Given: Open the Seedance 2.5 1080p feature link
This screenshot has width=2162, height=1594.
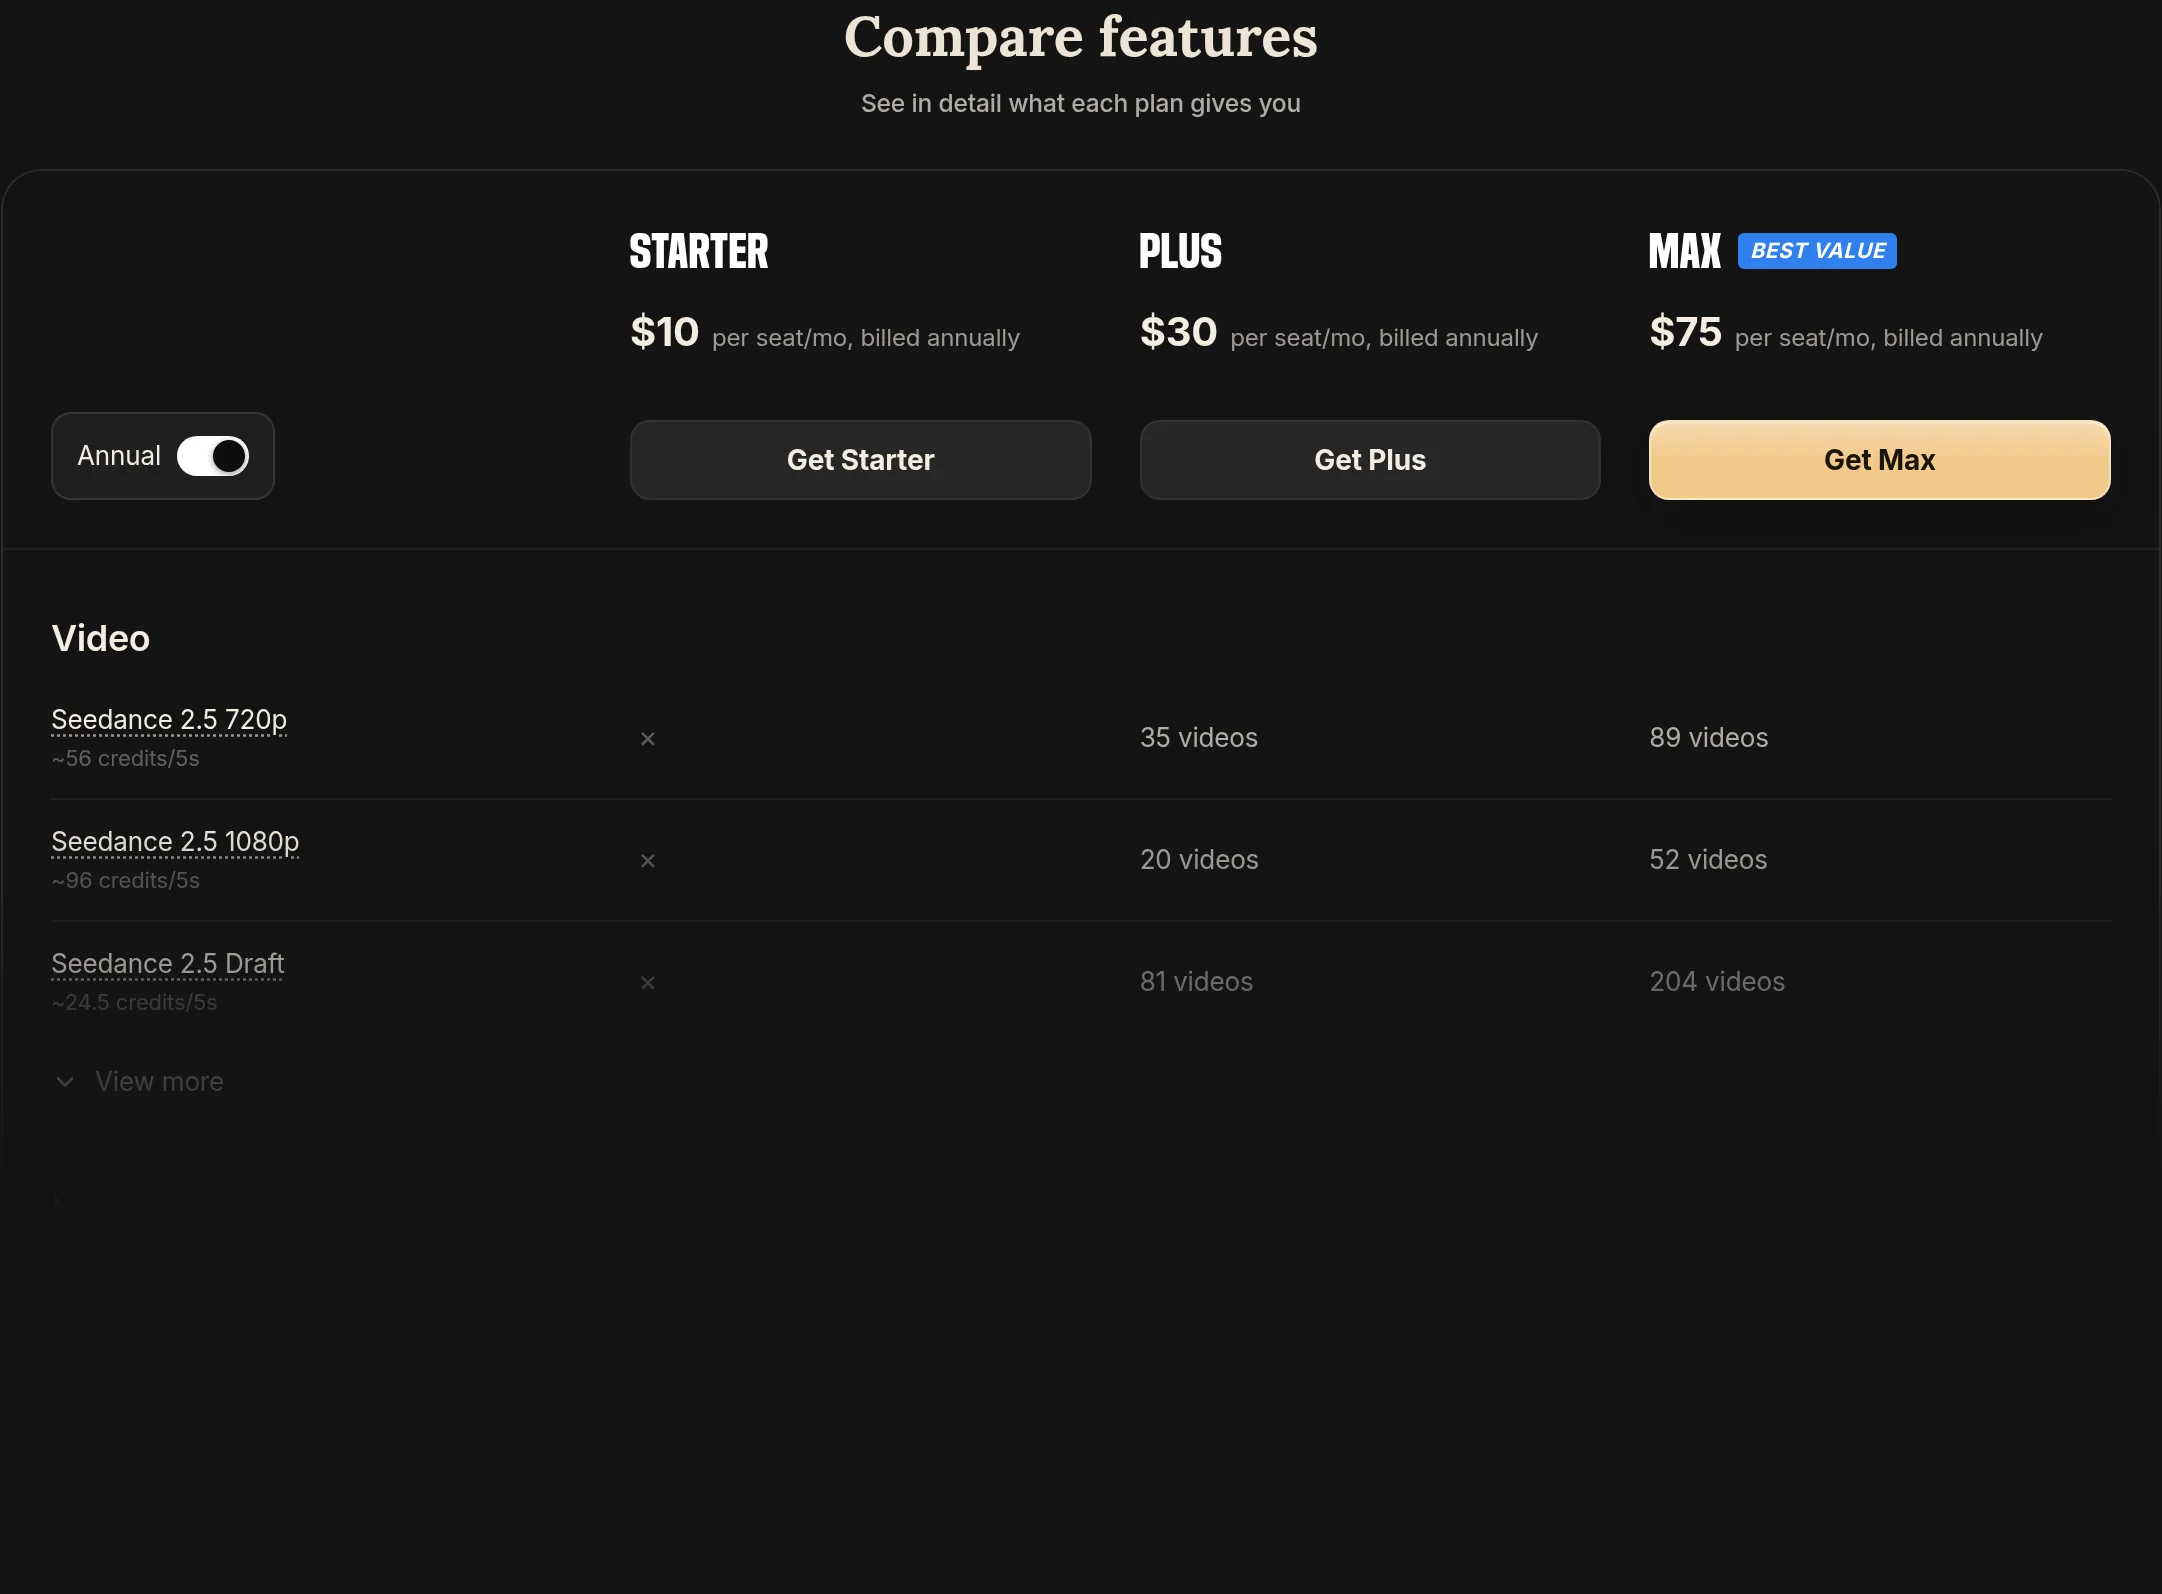Looking at the screenshot, I should [x=175, y=842].
